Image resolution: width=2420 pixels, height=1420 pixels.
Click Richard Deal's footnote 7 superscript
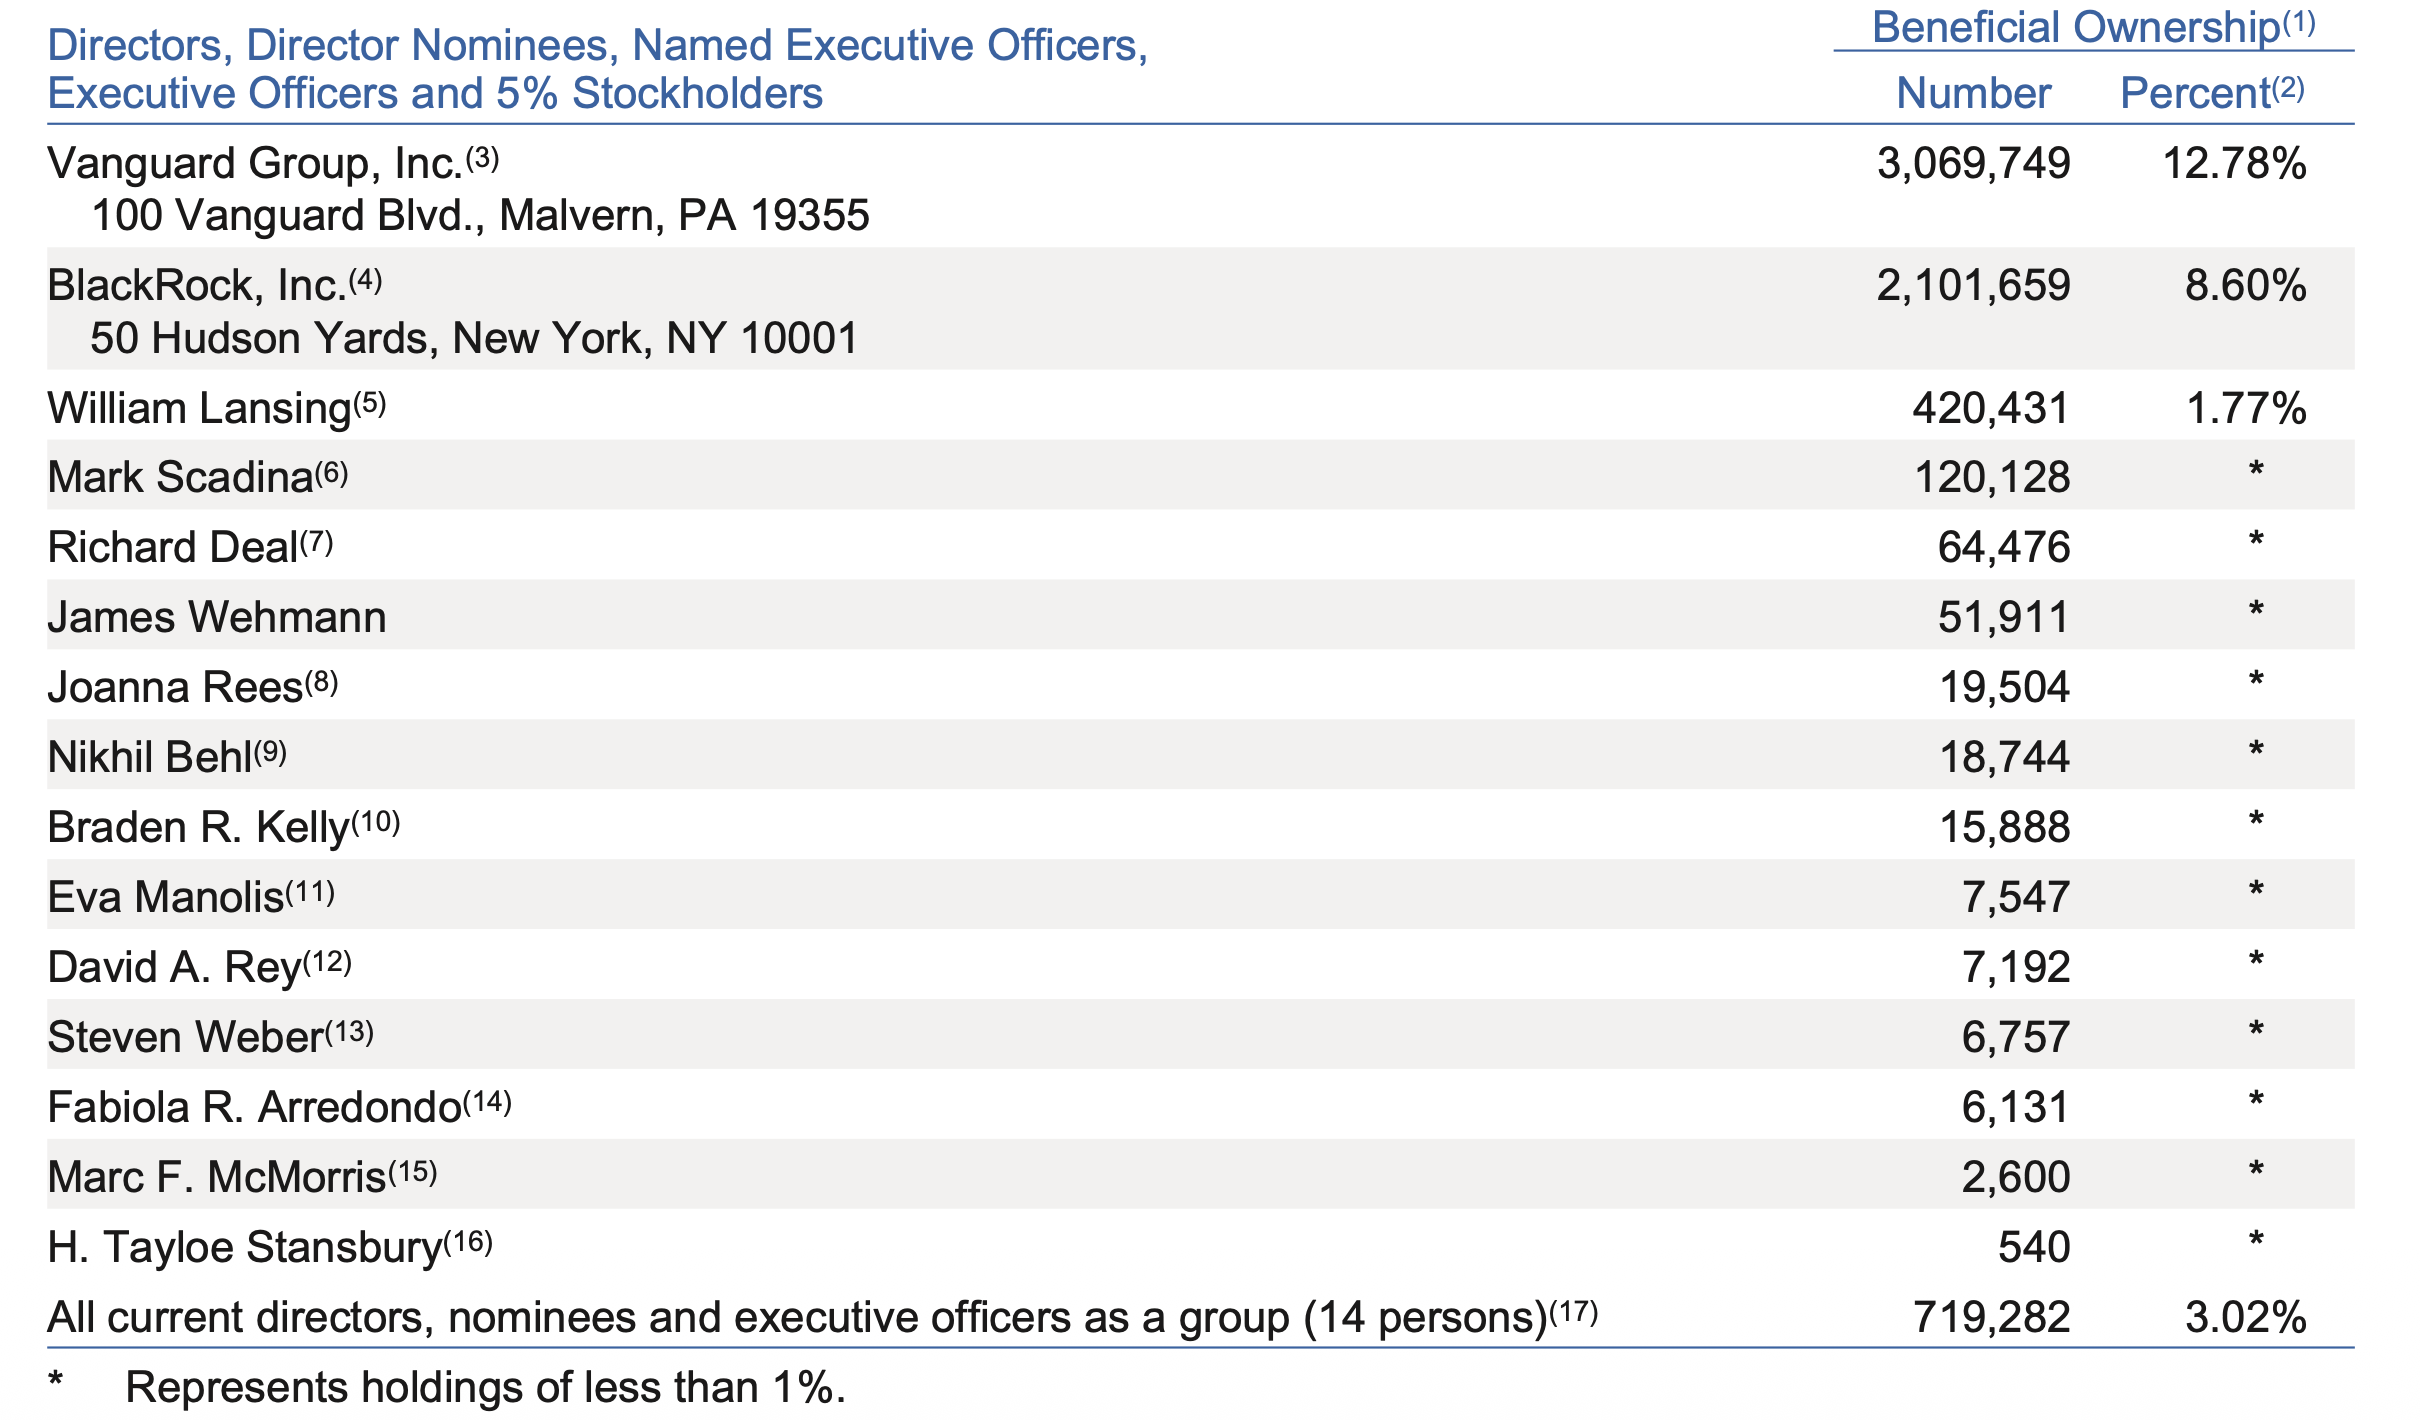point(316,542)
